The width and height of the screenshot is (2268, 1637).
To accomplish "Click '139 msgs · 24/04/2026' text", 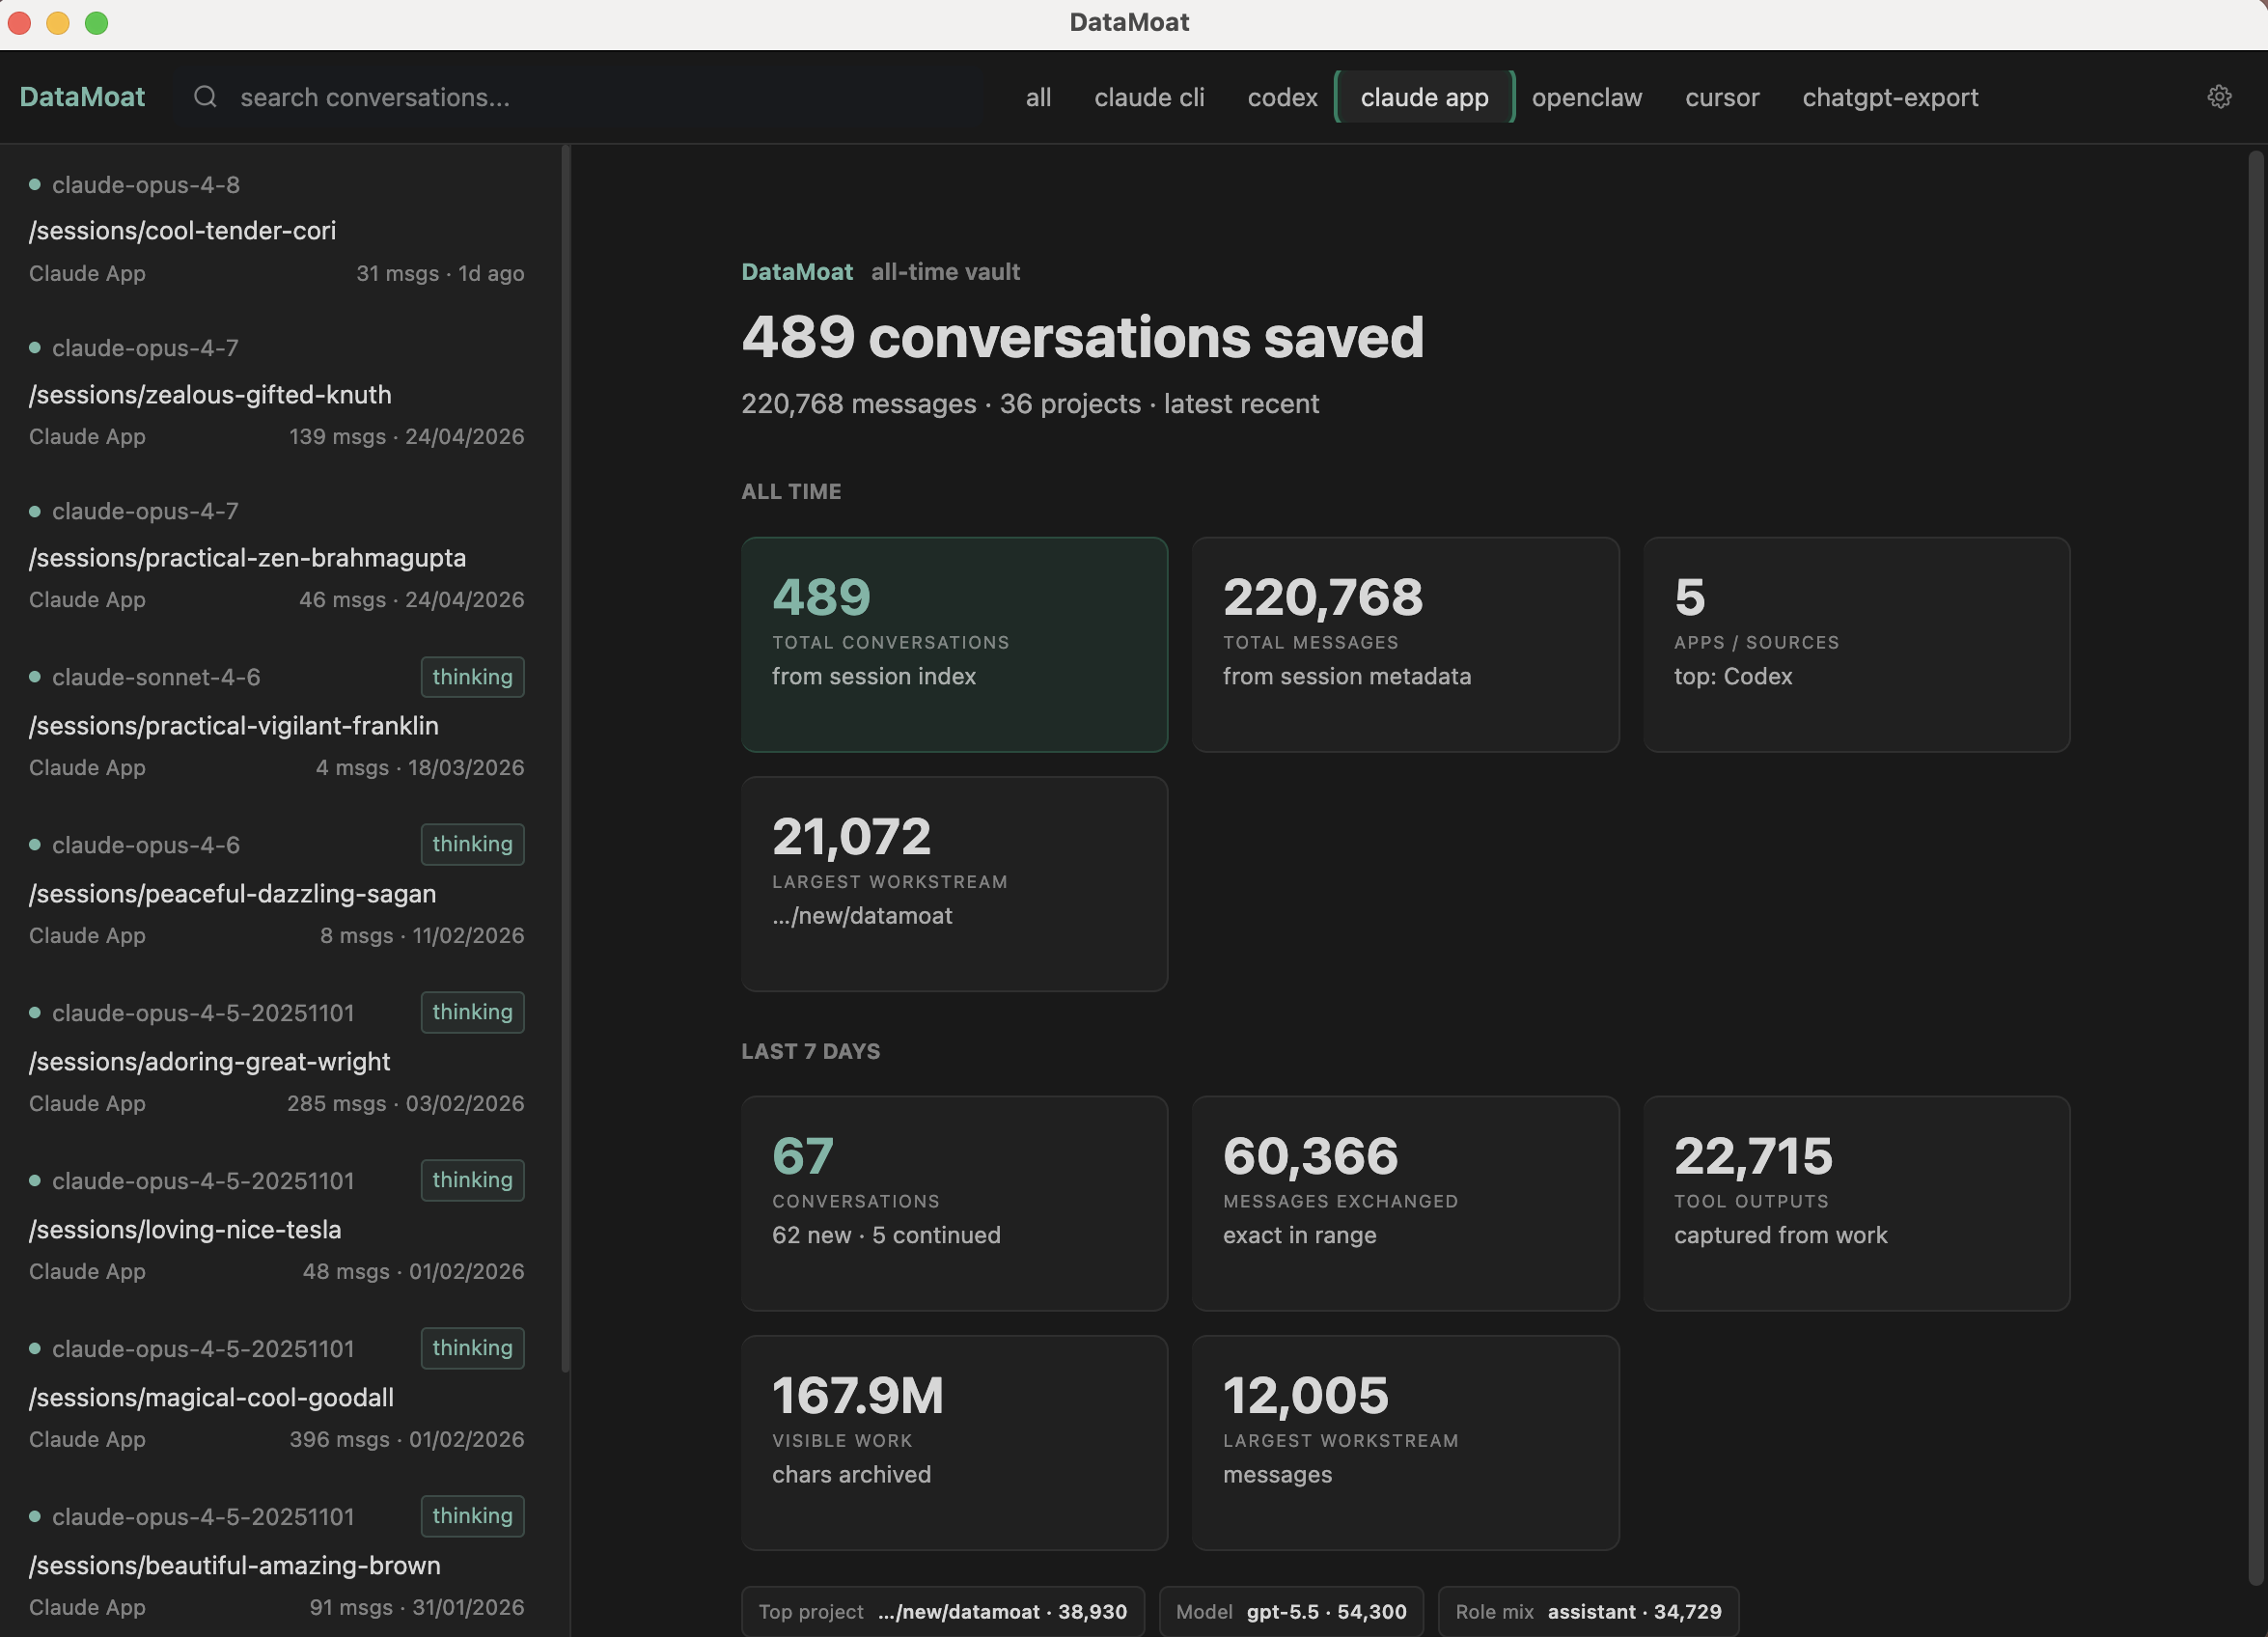I will (x=406, y=436).
